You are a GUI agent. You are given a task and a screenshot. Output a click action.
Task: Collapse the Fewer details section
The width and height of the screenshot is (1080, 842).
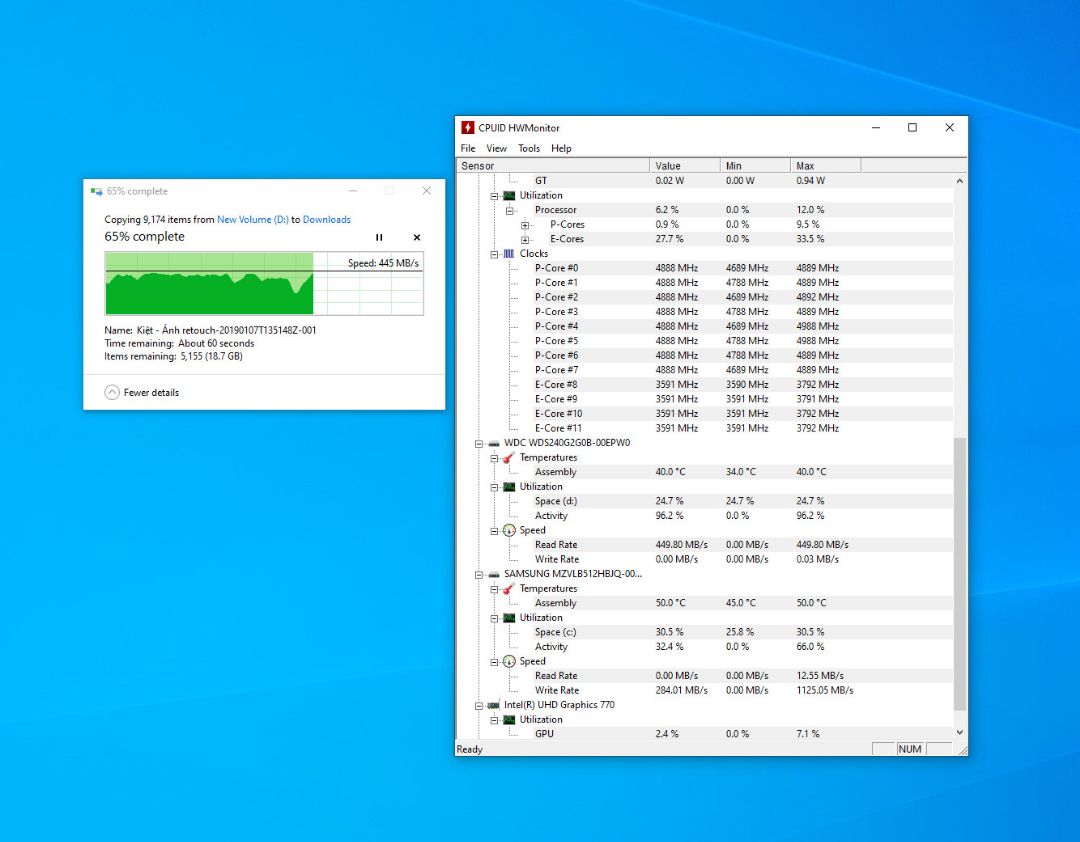112,393
